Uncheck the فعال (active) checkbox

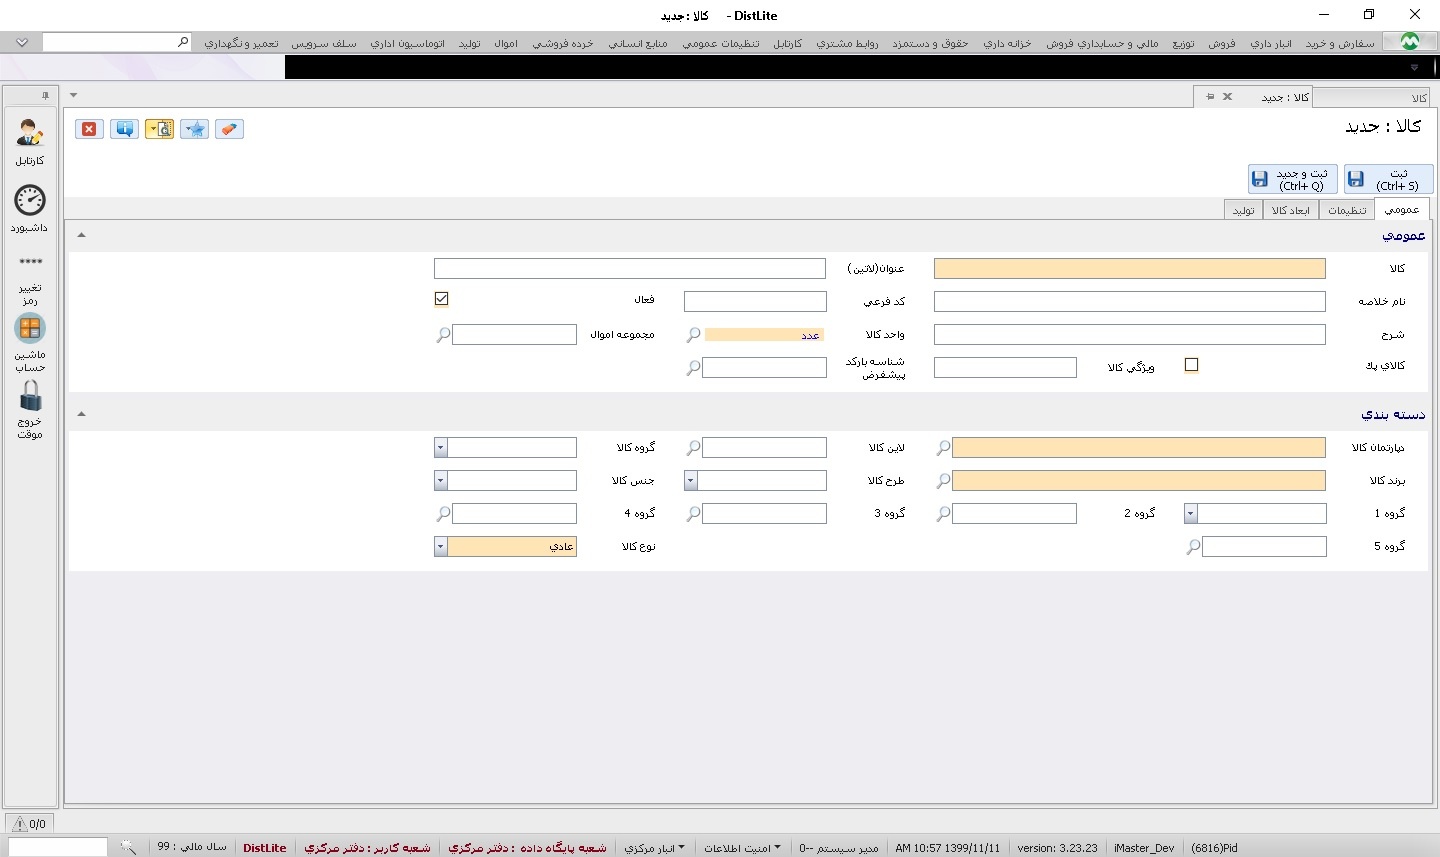(x=441, y=299)
